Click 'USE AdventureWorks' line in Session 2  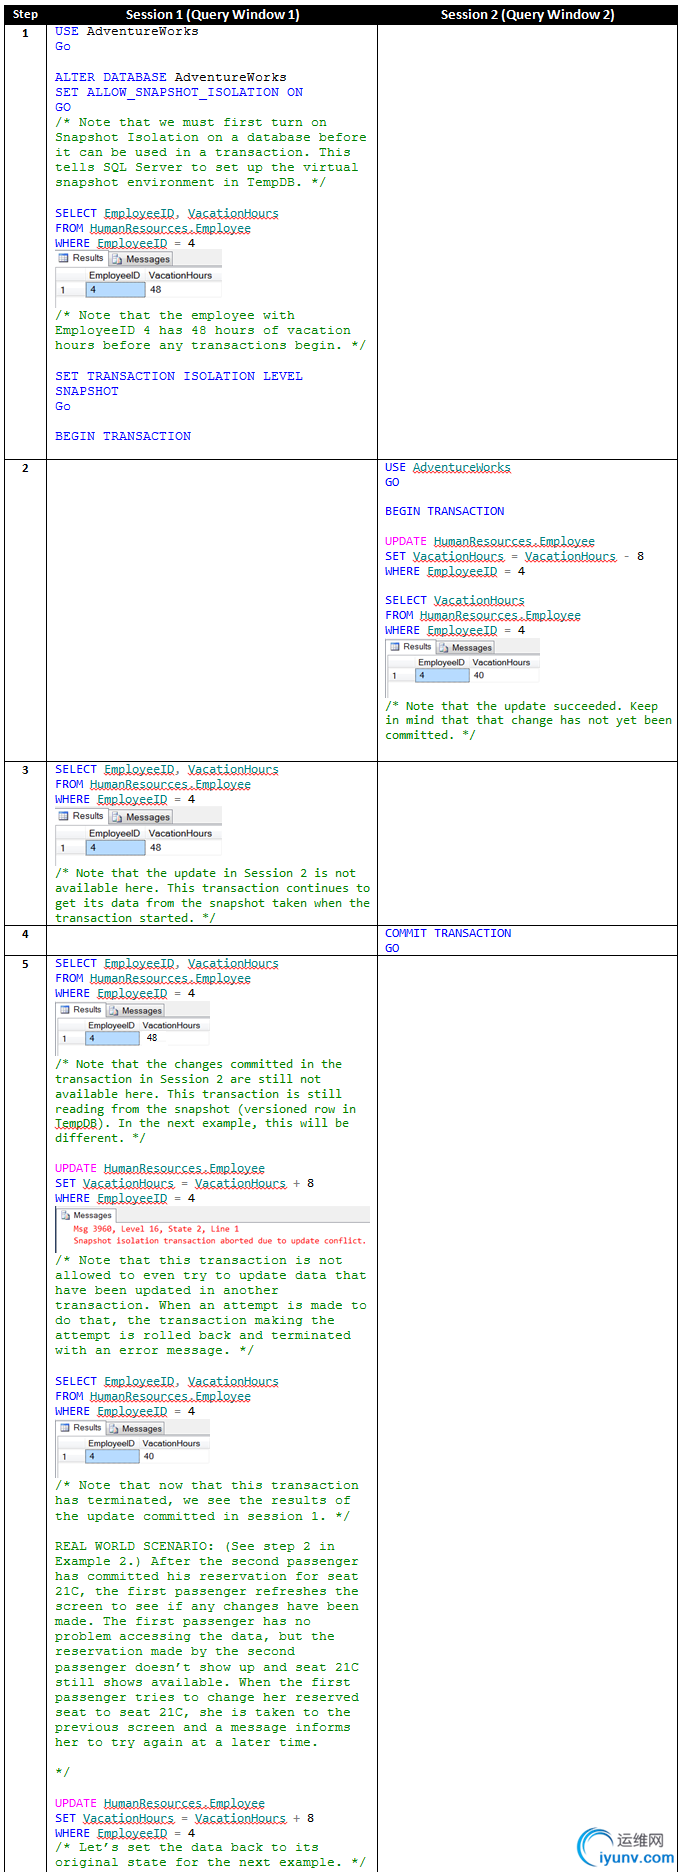[448, 467]
